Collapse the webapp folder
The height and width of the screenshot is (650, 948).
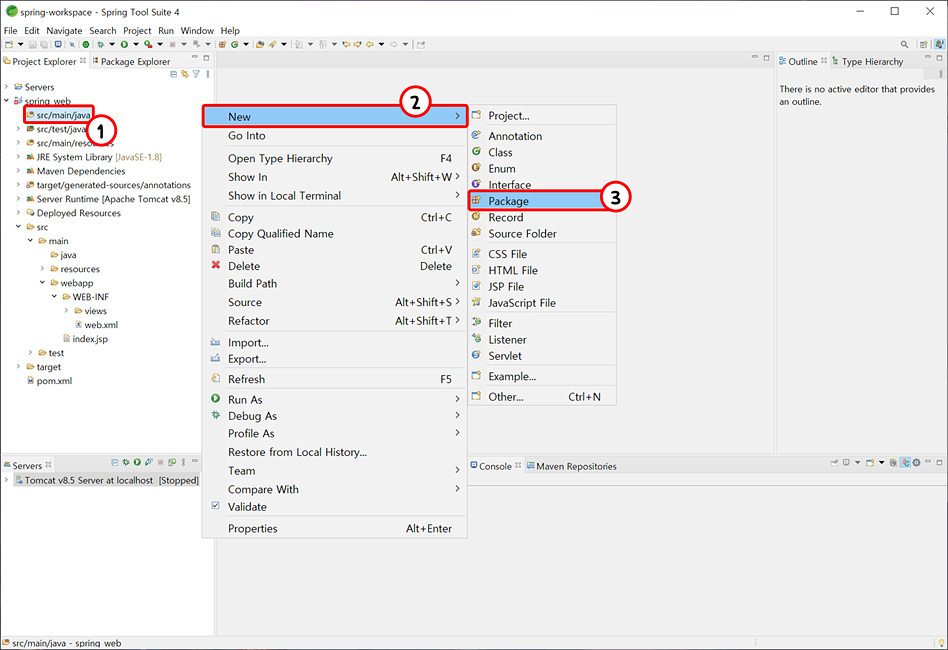click(42, 283)
